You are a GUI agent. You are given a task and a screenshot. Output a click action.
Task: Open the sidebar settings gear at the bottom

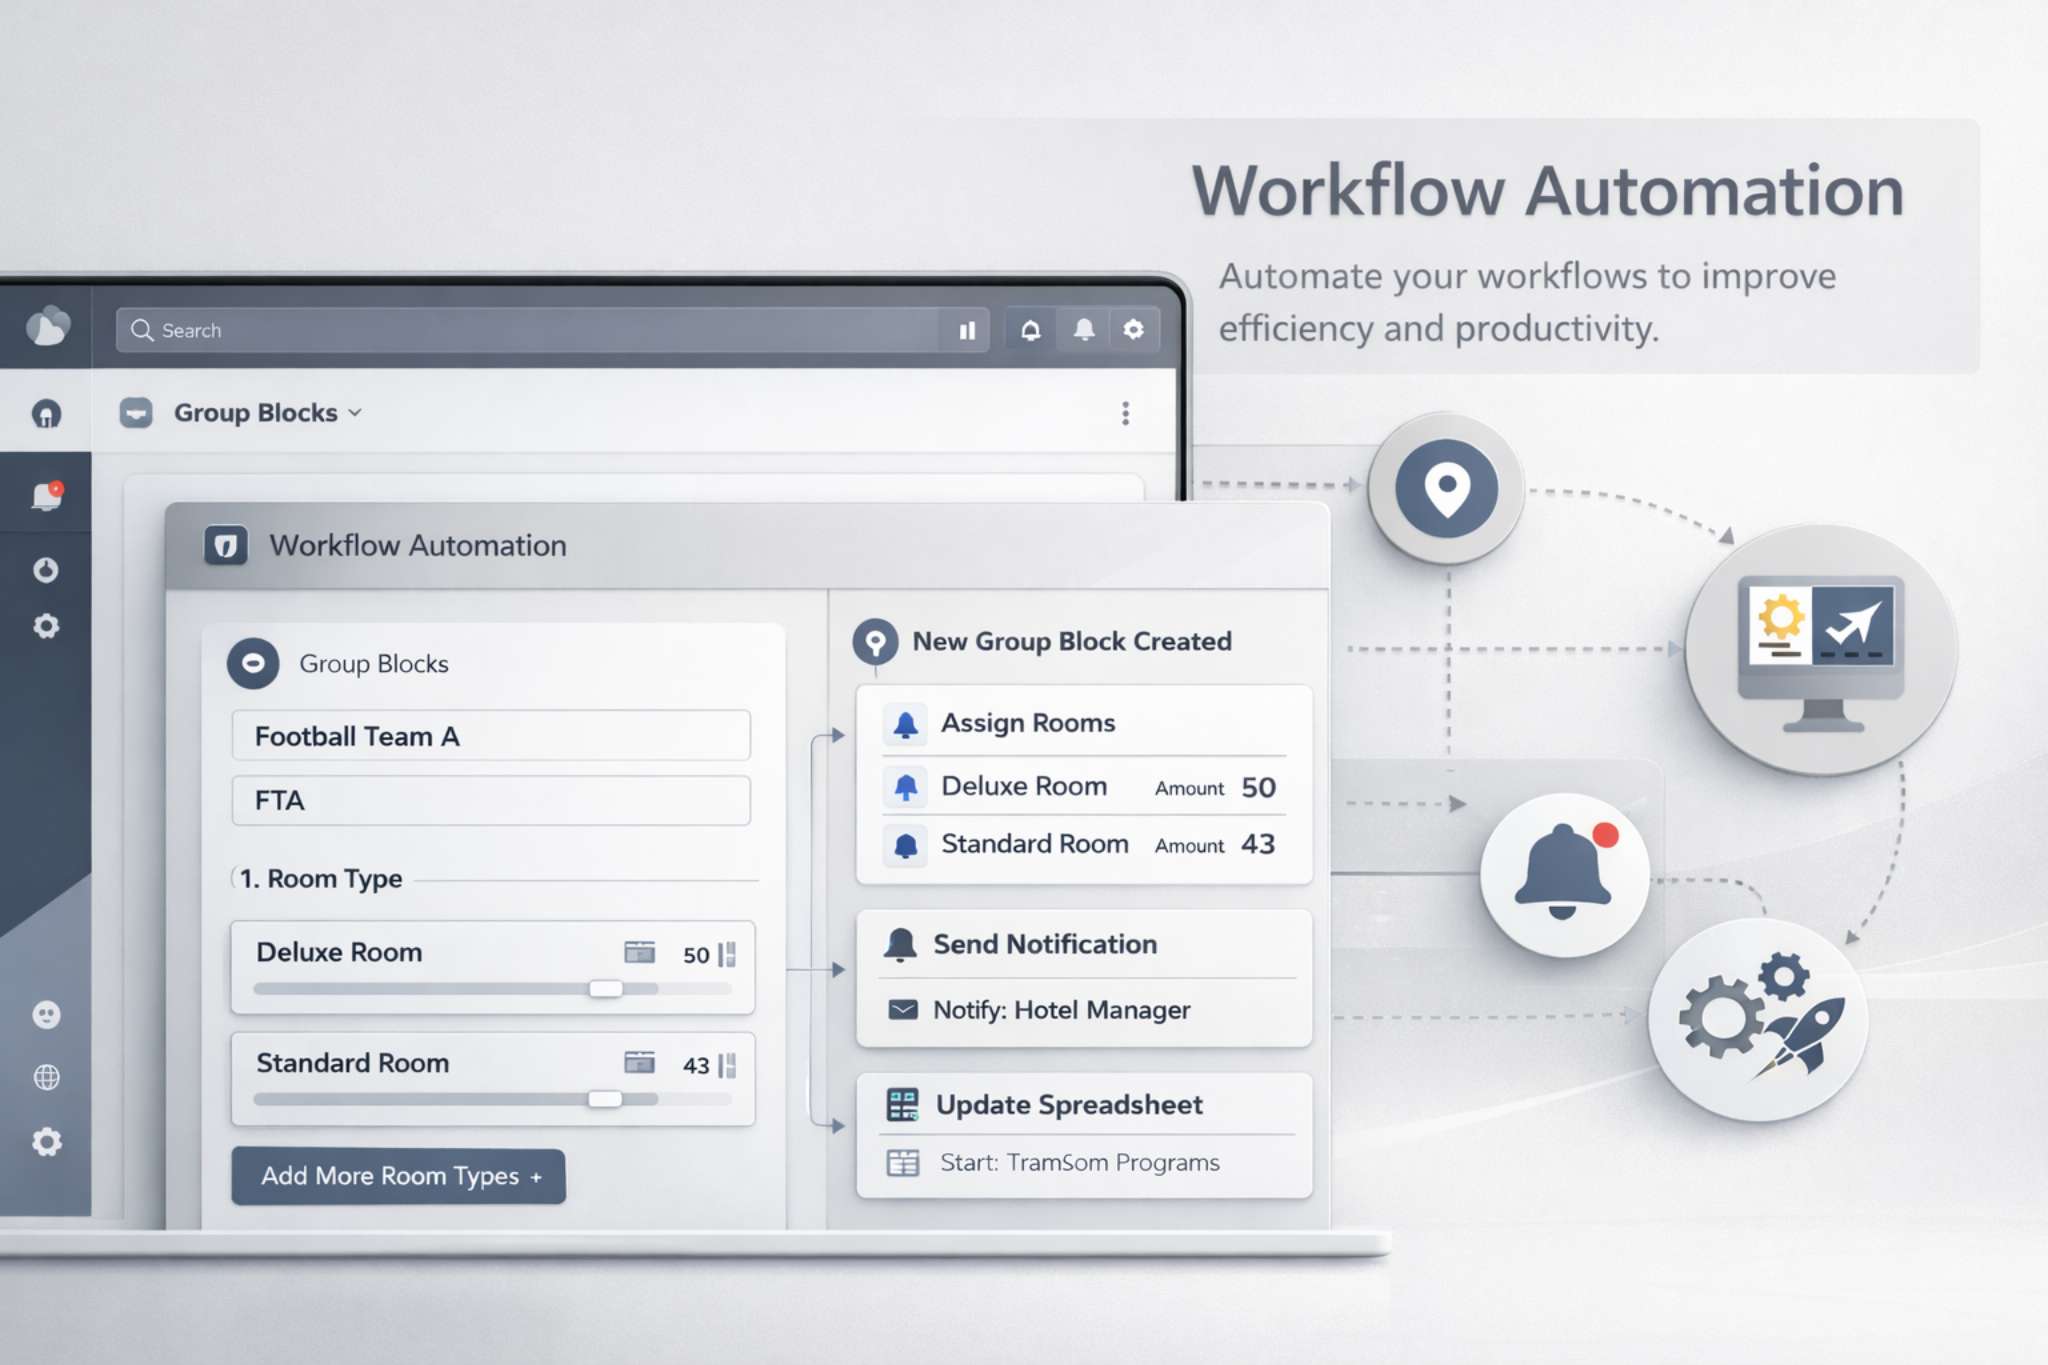coord(47,1141)
